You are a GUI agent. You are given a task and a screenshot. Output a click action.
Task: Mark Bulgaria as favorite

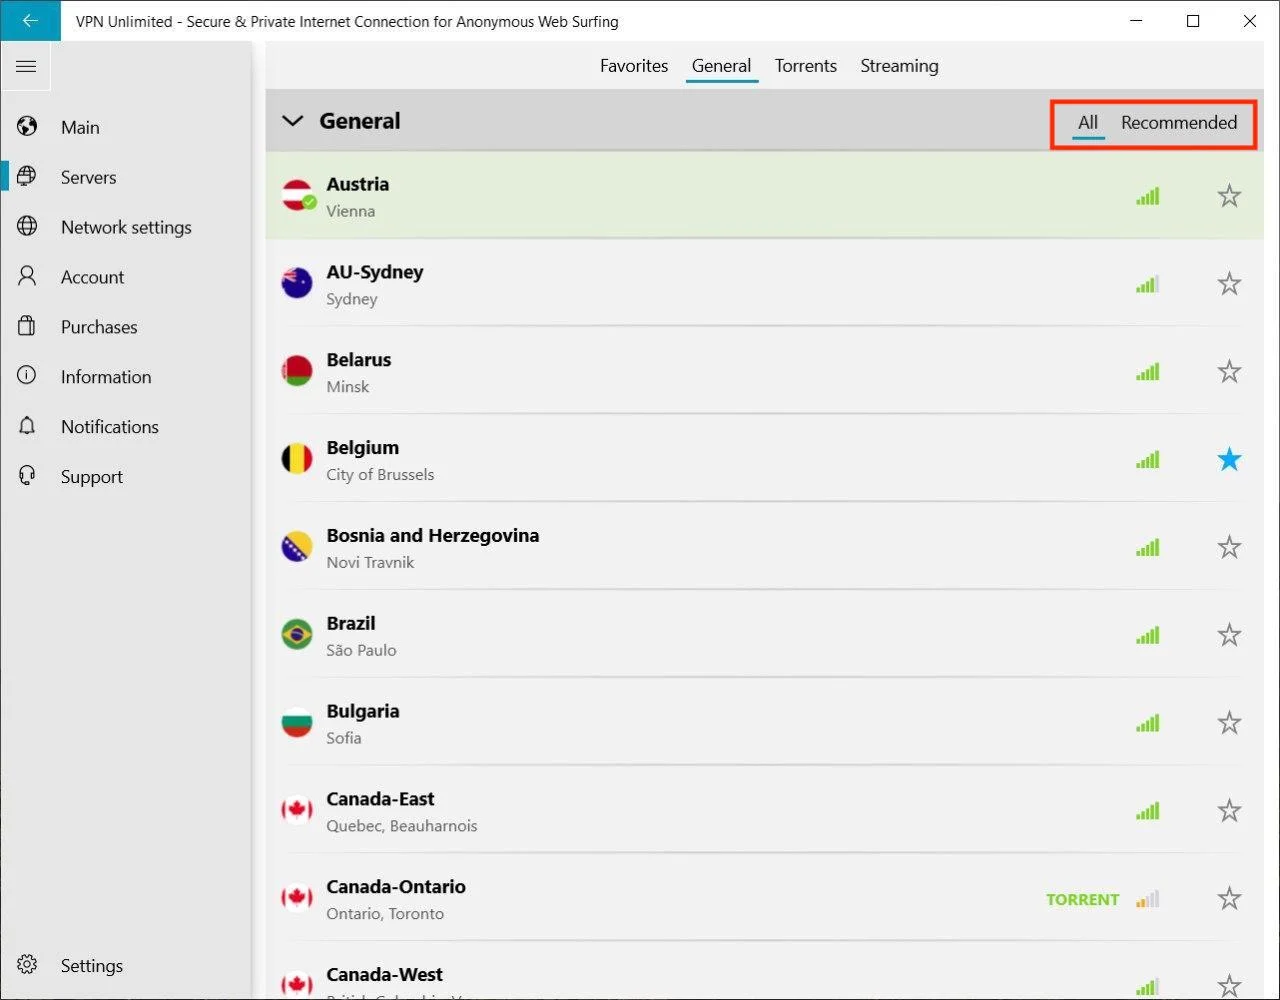pyautogui.click(x=1229, y=723)
